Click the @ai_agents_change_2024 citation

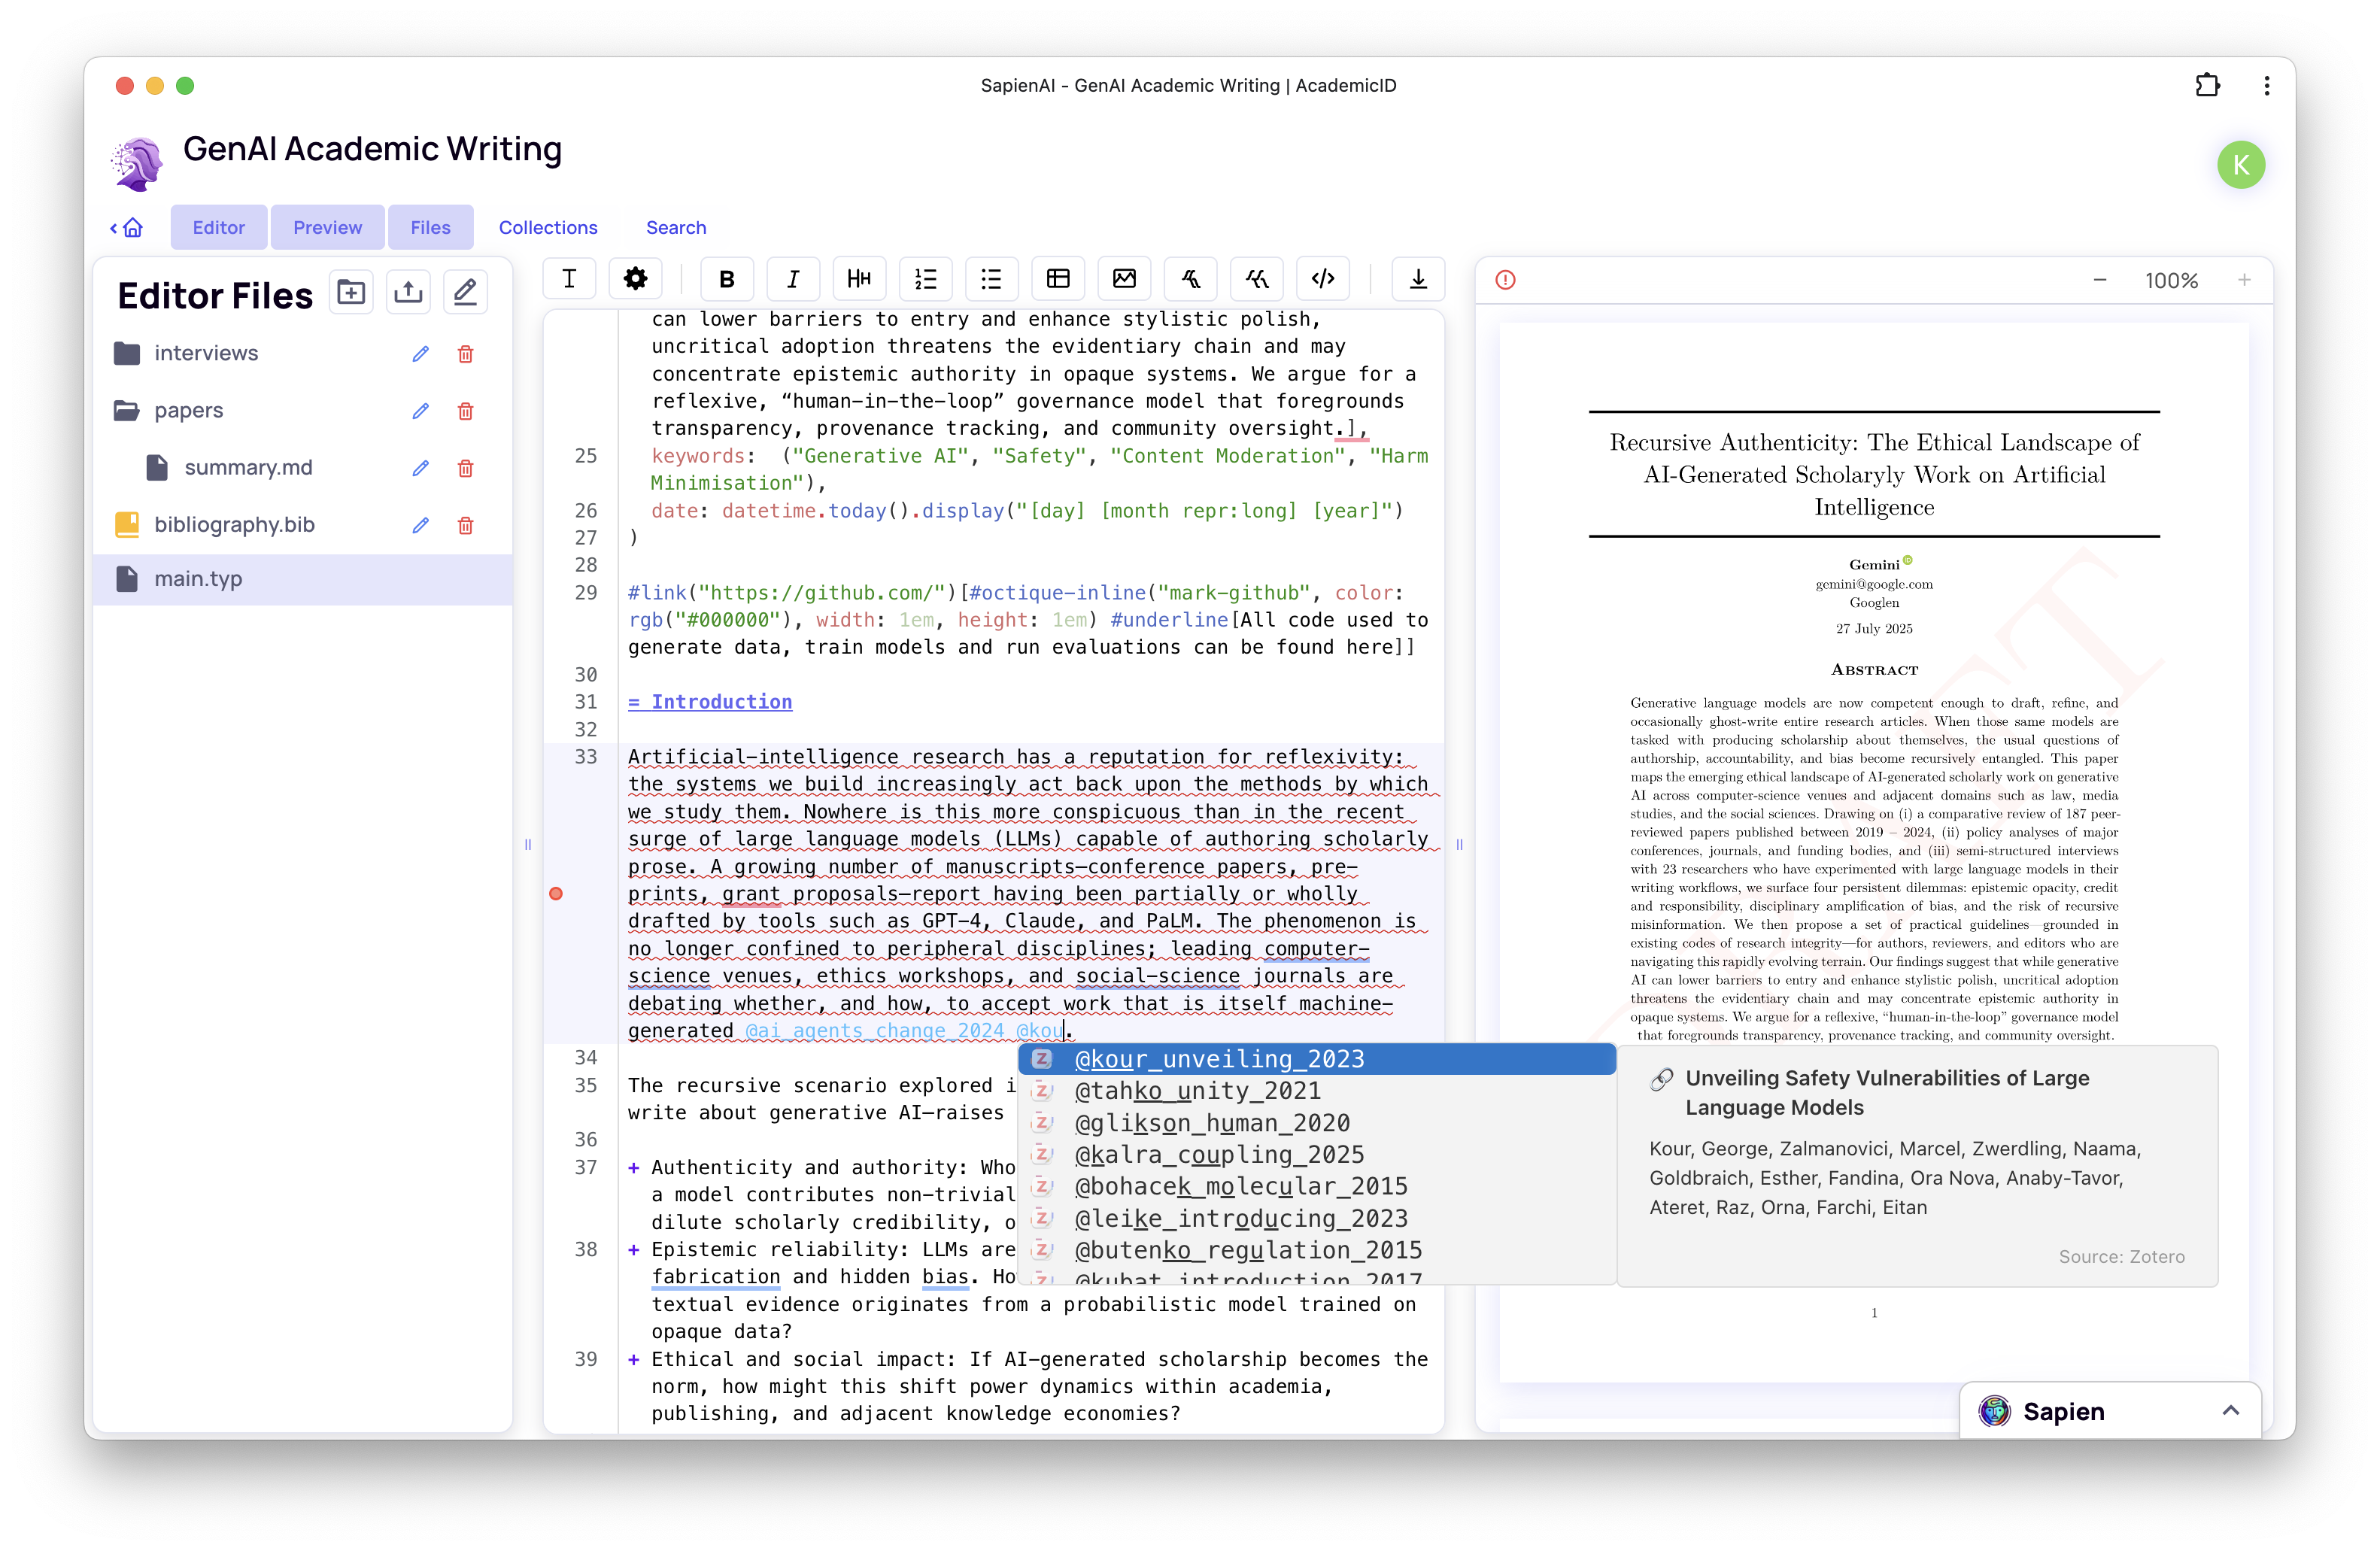[x=874, y=1031]
